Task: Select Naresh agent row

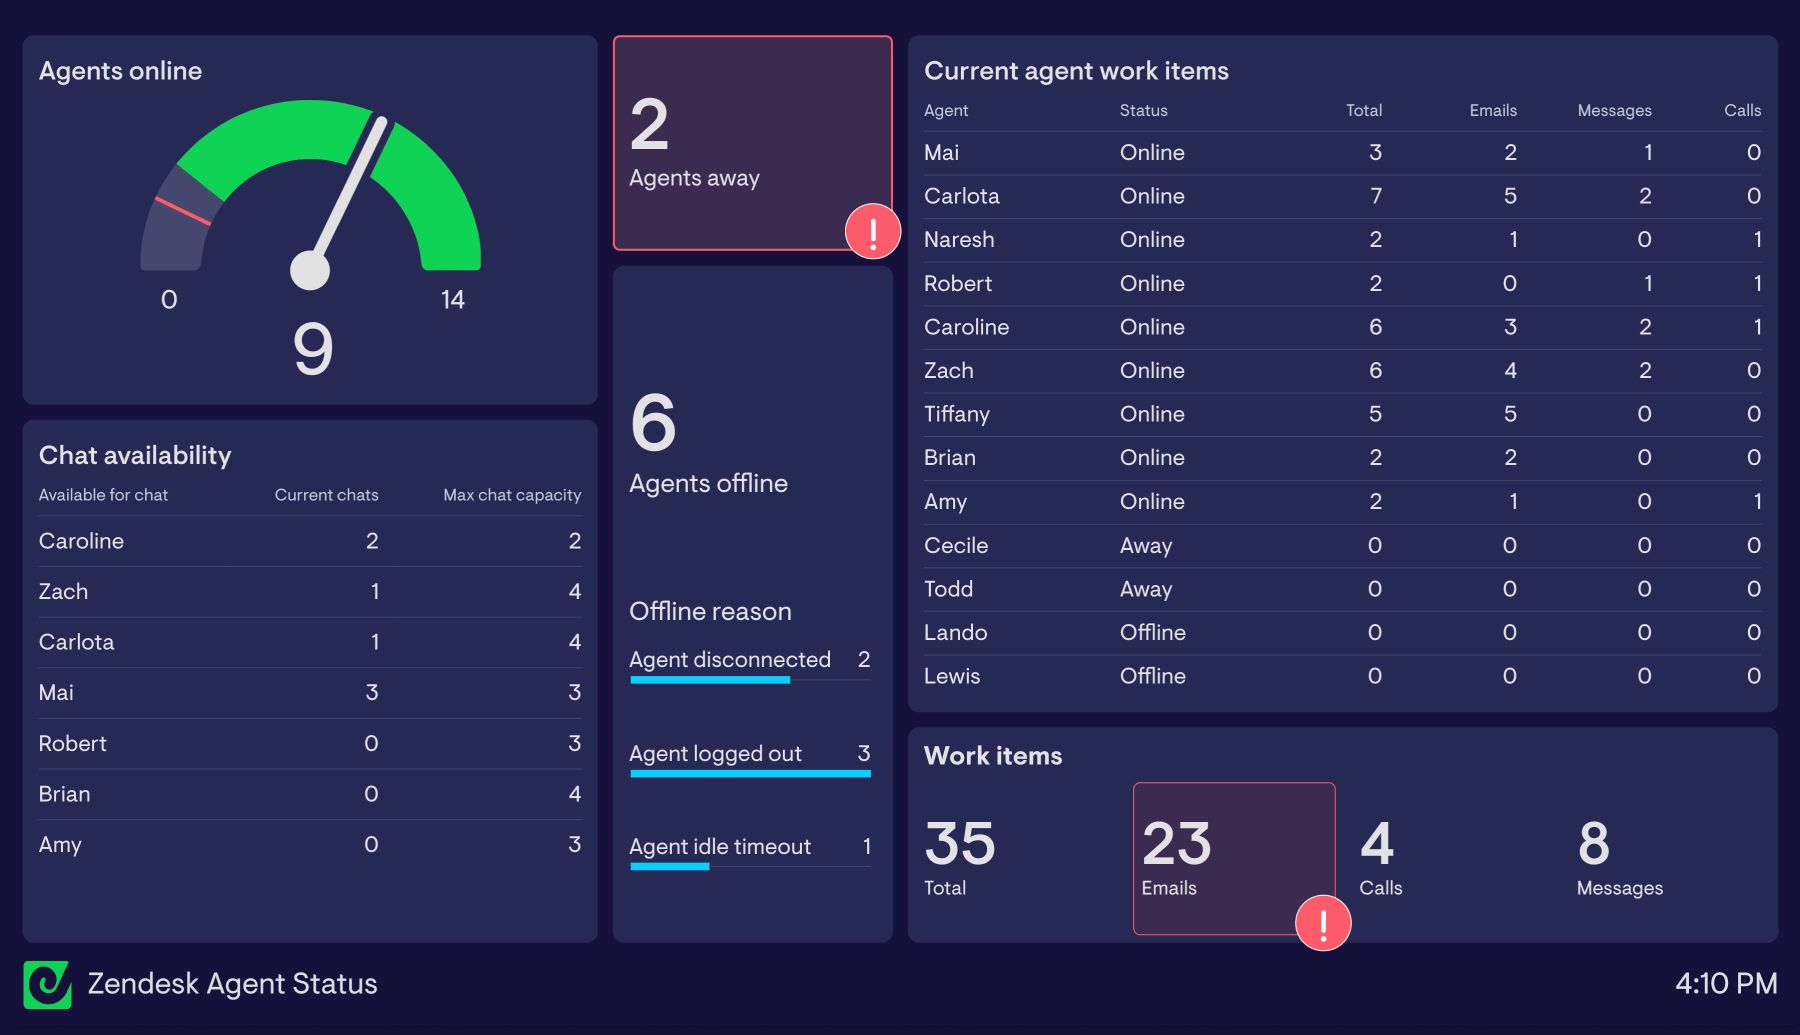Action: coord(1342,240)
